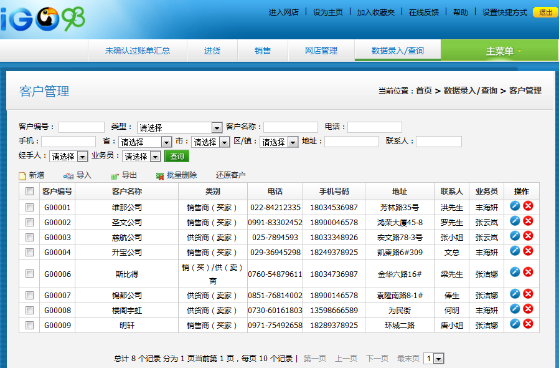
Task: Click the green 查询 search button
Action: 176,156
